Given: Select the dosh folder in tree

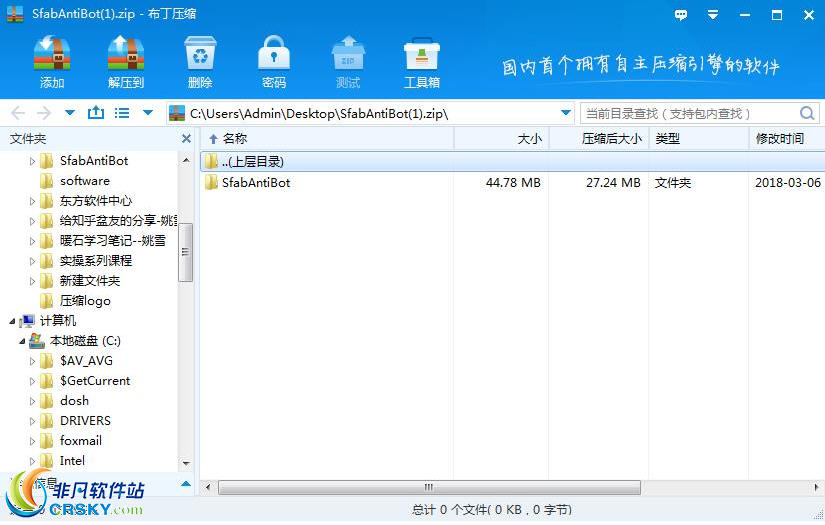Looking at the screenshot, I should (74, 401).
